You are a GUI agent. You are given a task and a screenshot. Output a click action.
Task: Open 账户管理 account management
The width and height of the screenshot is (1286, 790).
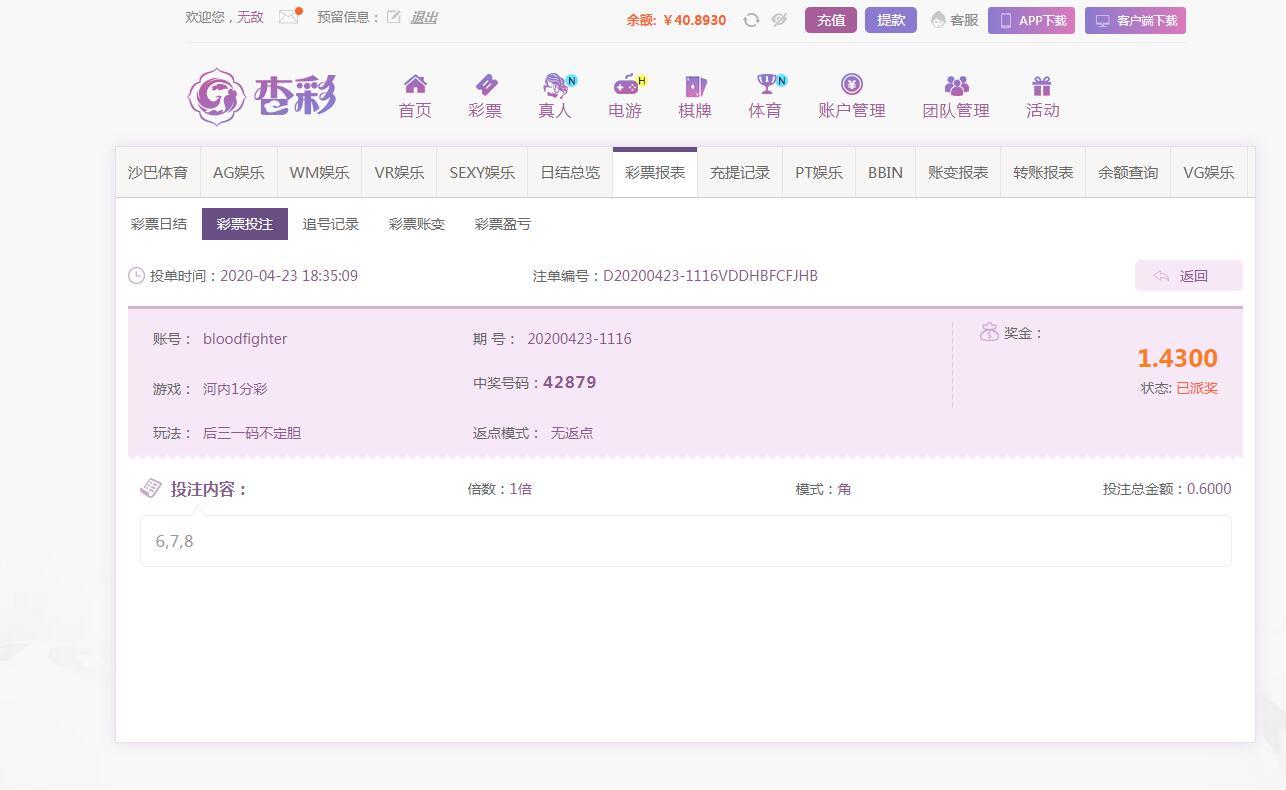click(x=852, y=96)
